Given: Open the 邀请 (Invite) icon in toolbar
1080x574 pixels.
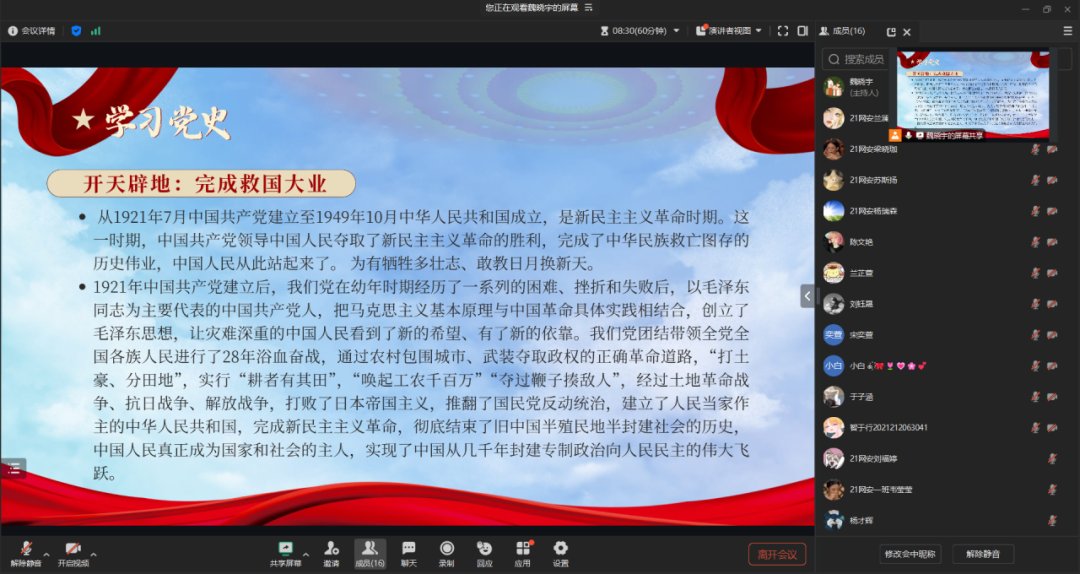Looking at the screenshot, I should pyautogui.click(x=330, y=552).
